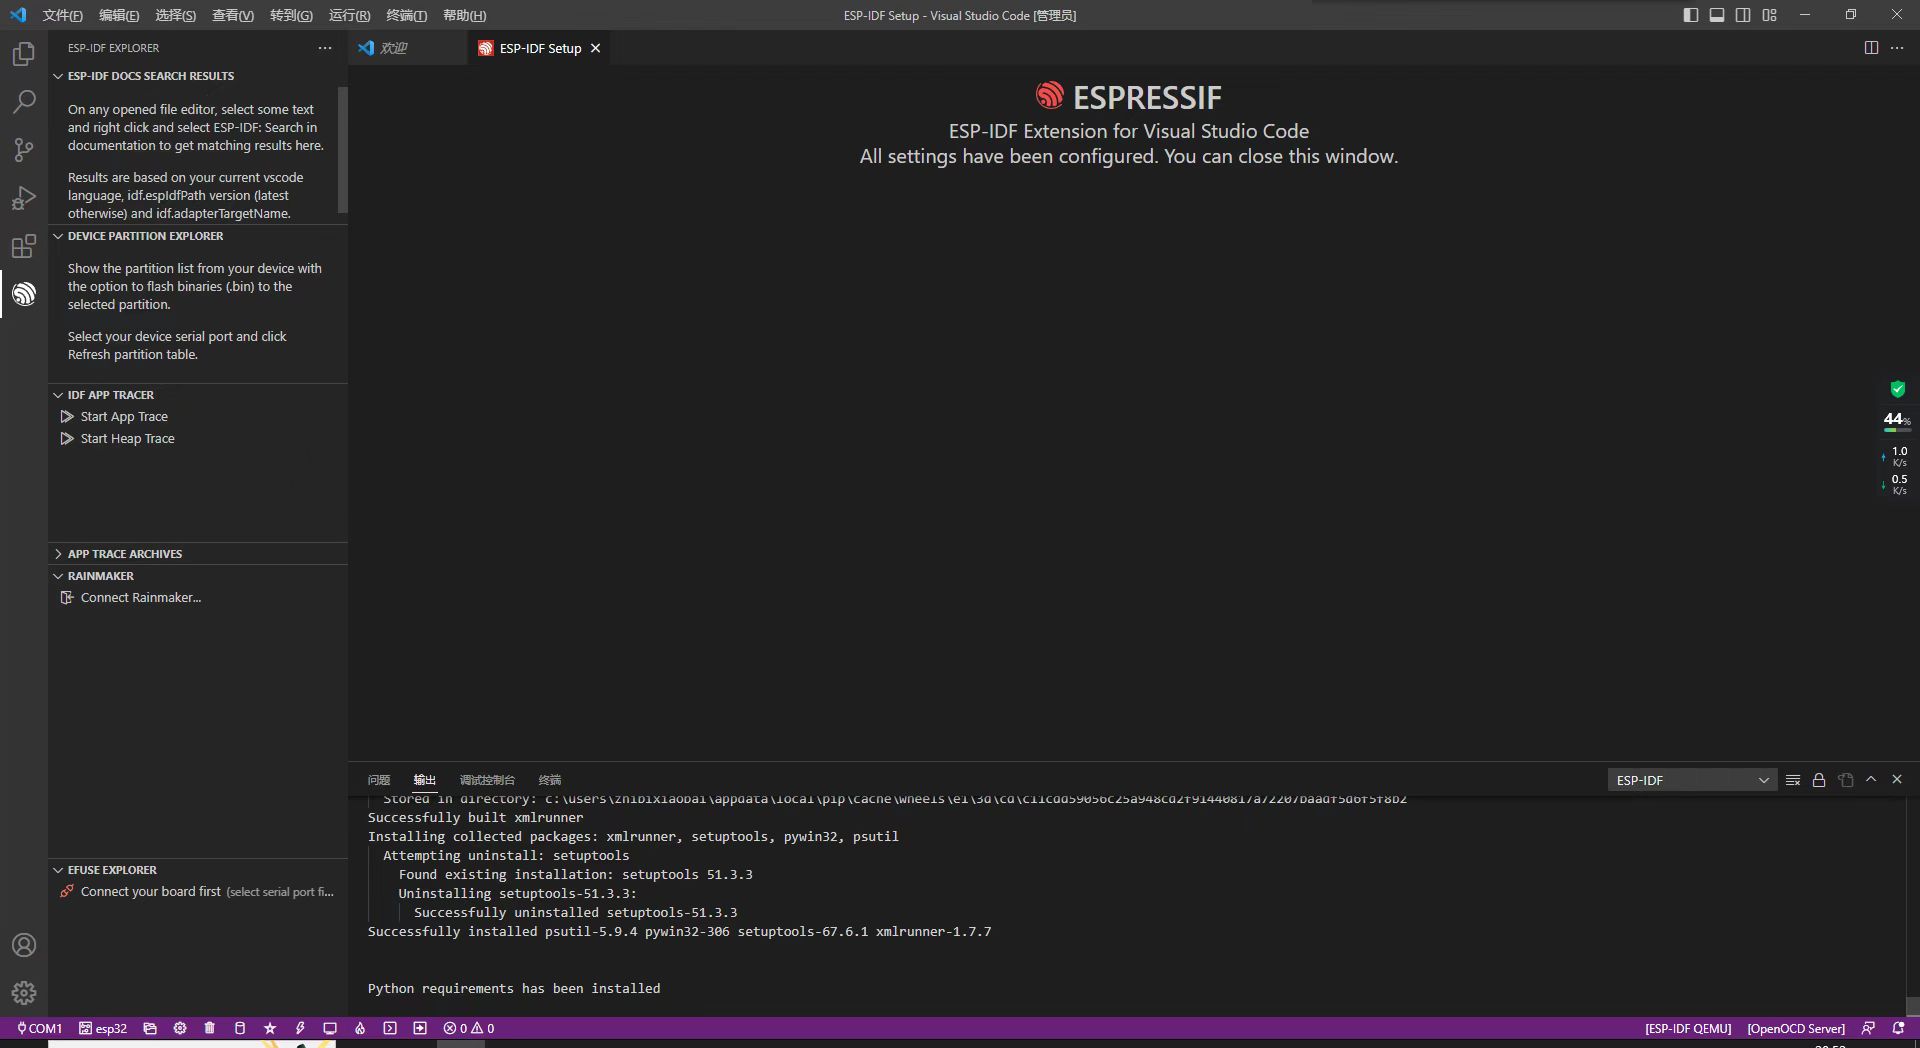Open the Extensions view

click(24, 246)
